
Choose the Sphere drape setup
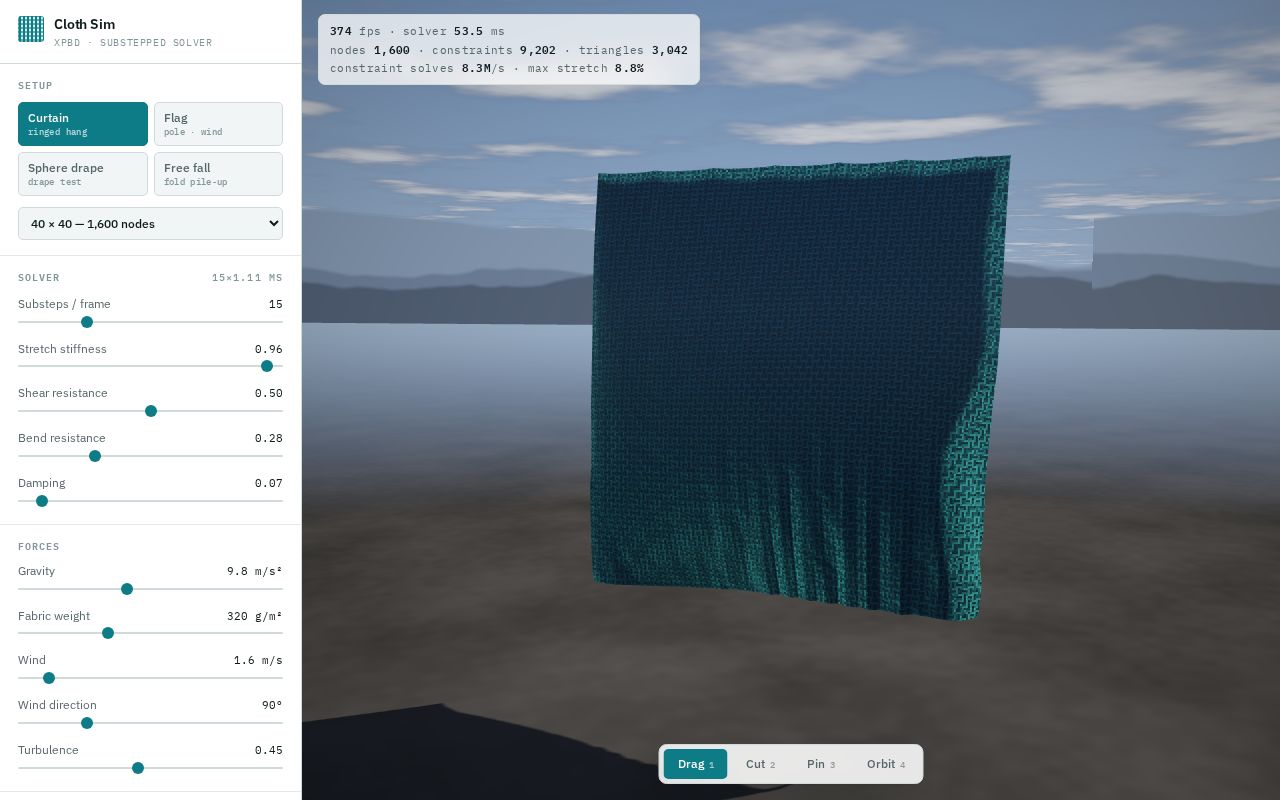pyautogui.click(x=83, y=174)
